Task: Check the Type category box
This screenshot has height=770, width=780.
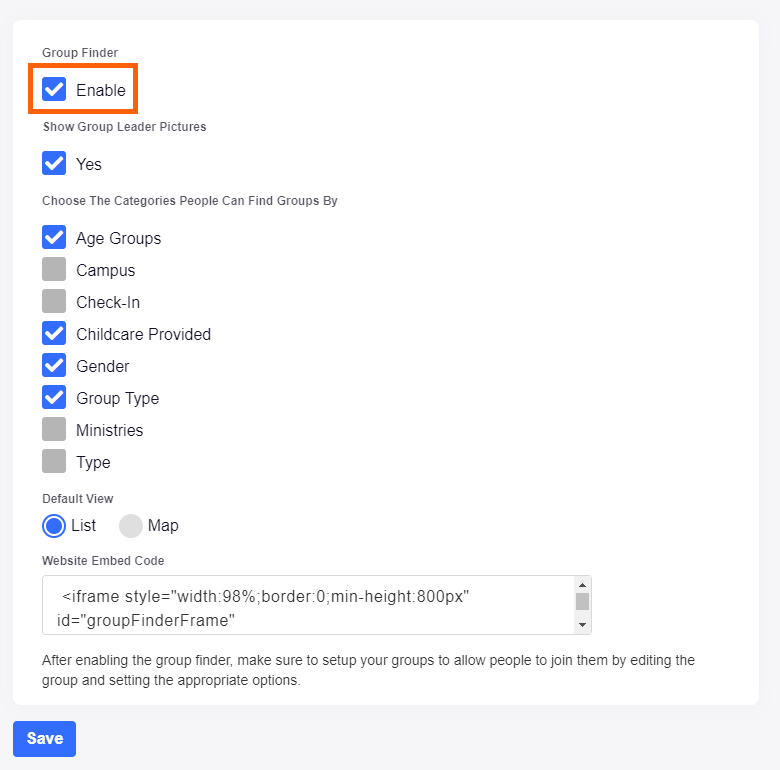Action: coord(54,462)
